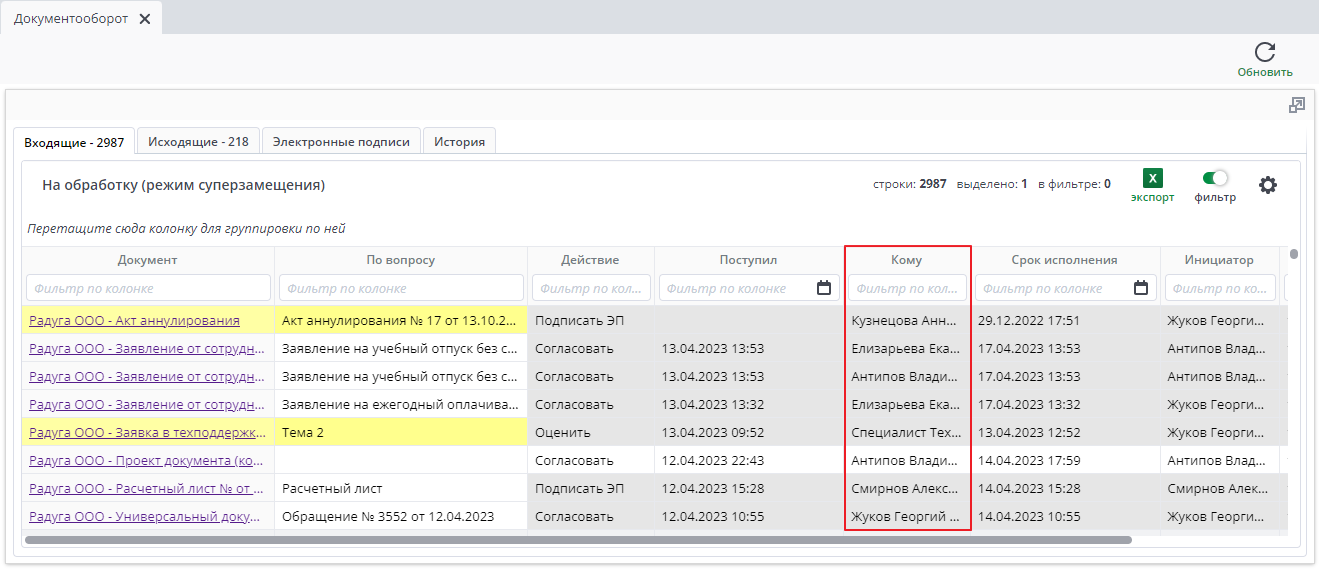Click 14.04.2023 17:59 deadline cell

click(x=1065, y=461)
